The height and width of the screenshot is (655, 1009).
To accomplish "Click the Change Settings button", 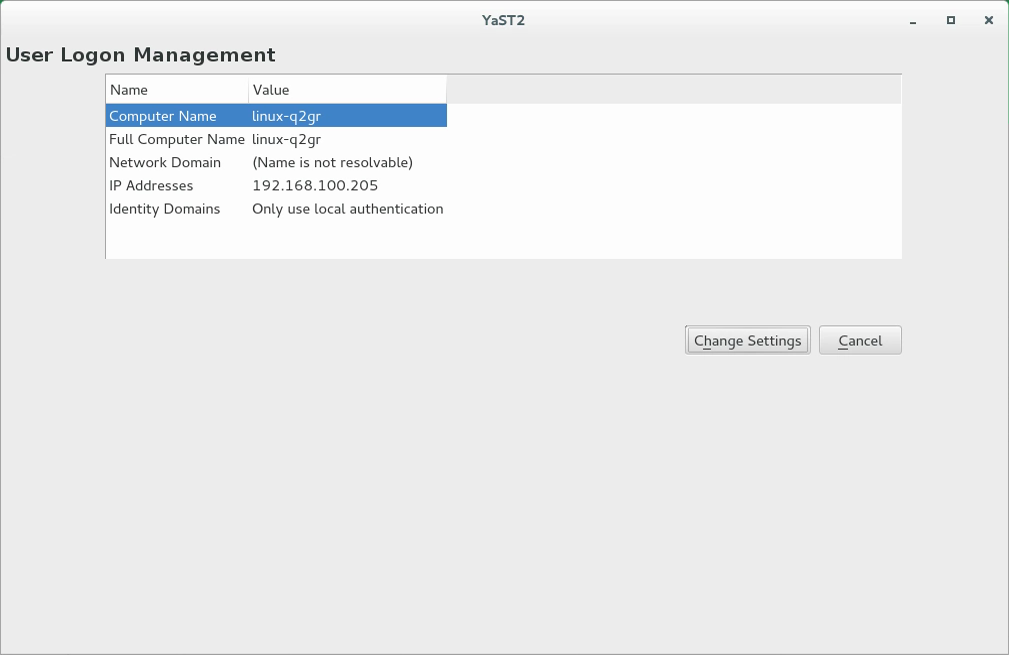I will [747, 340].
